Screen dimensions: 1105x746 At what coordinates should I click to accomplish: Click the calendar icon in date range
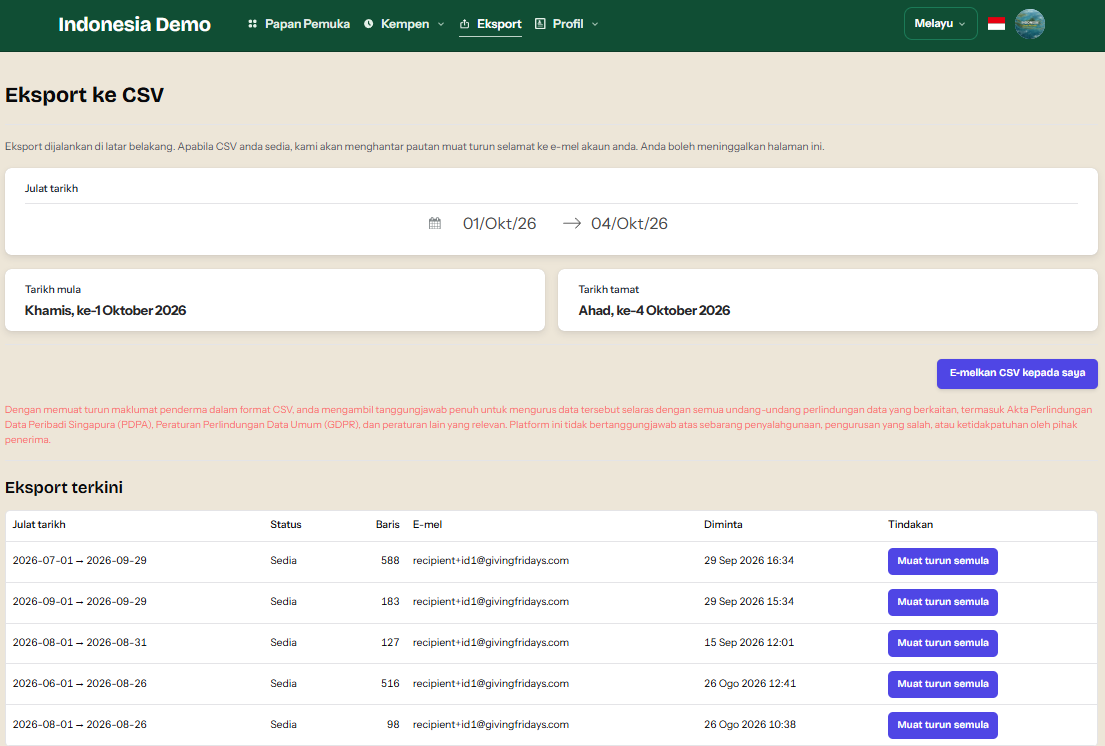435,223
